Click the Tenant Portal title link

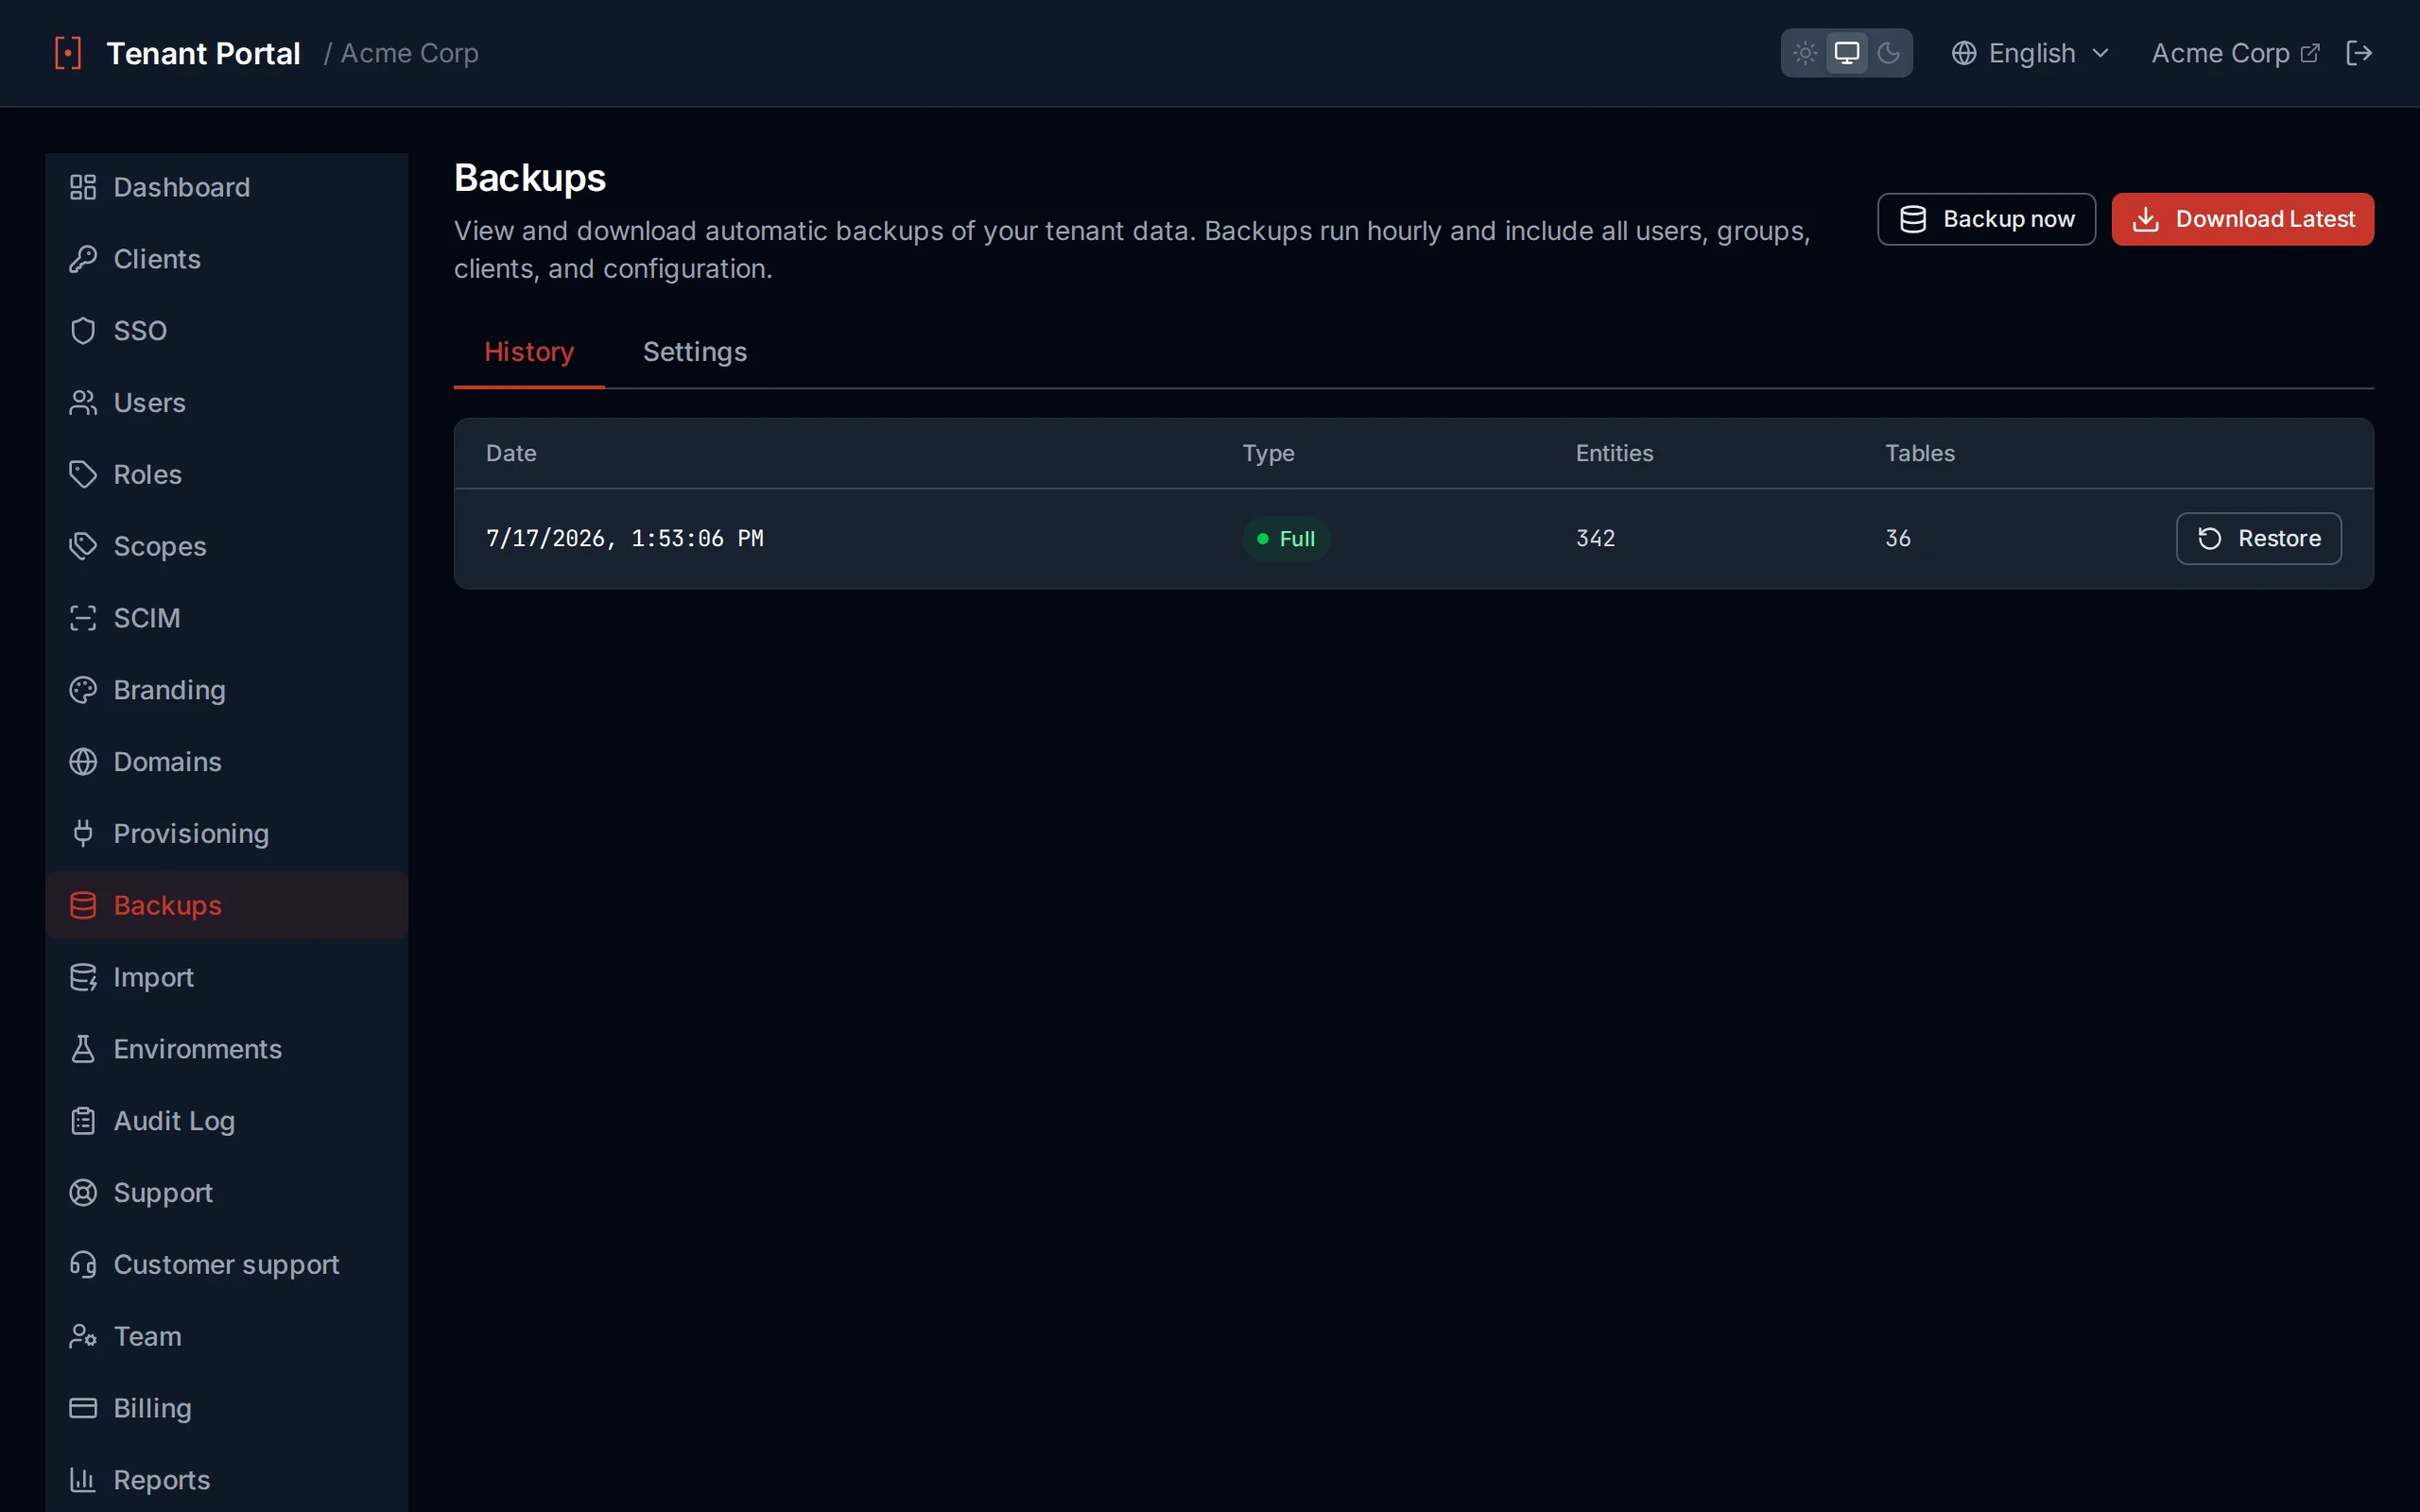pyautogui.click(x=203, y=53)
